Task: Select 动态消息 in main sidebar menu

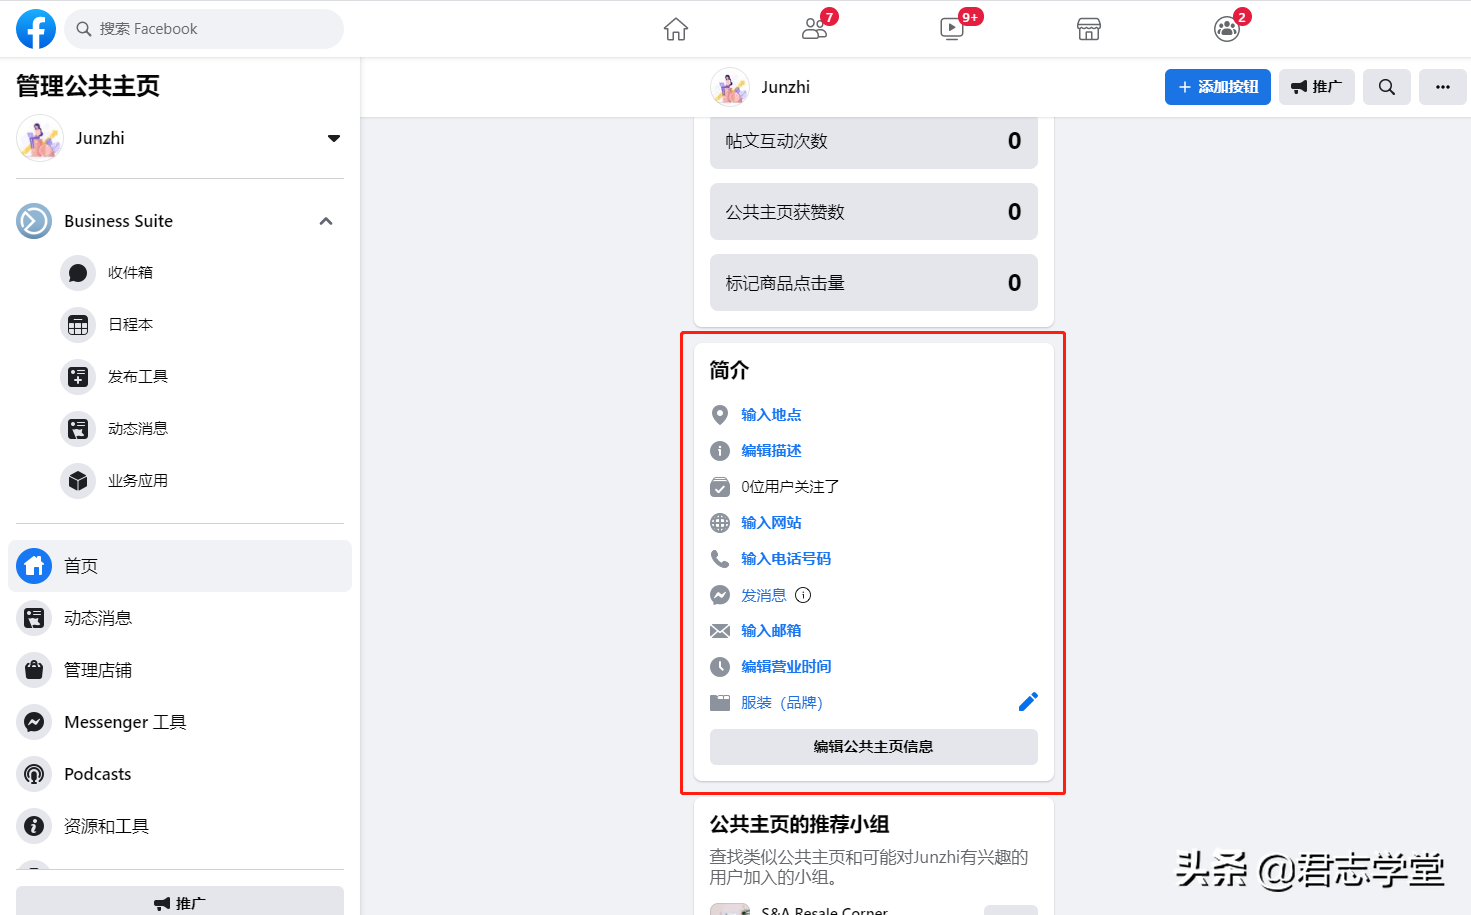Action: pyautogui.click(x=180, y=618)
